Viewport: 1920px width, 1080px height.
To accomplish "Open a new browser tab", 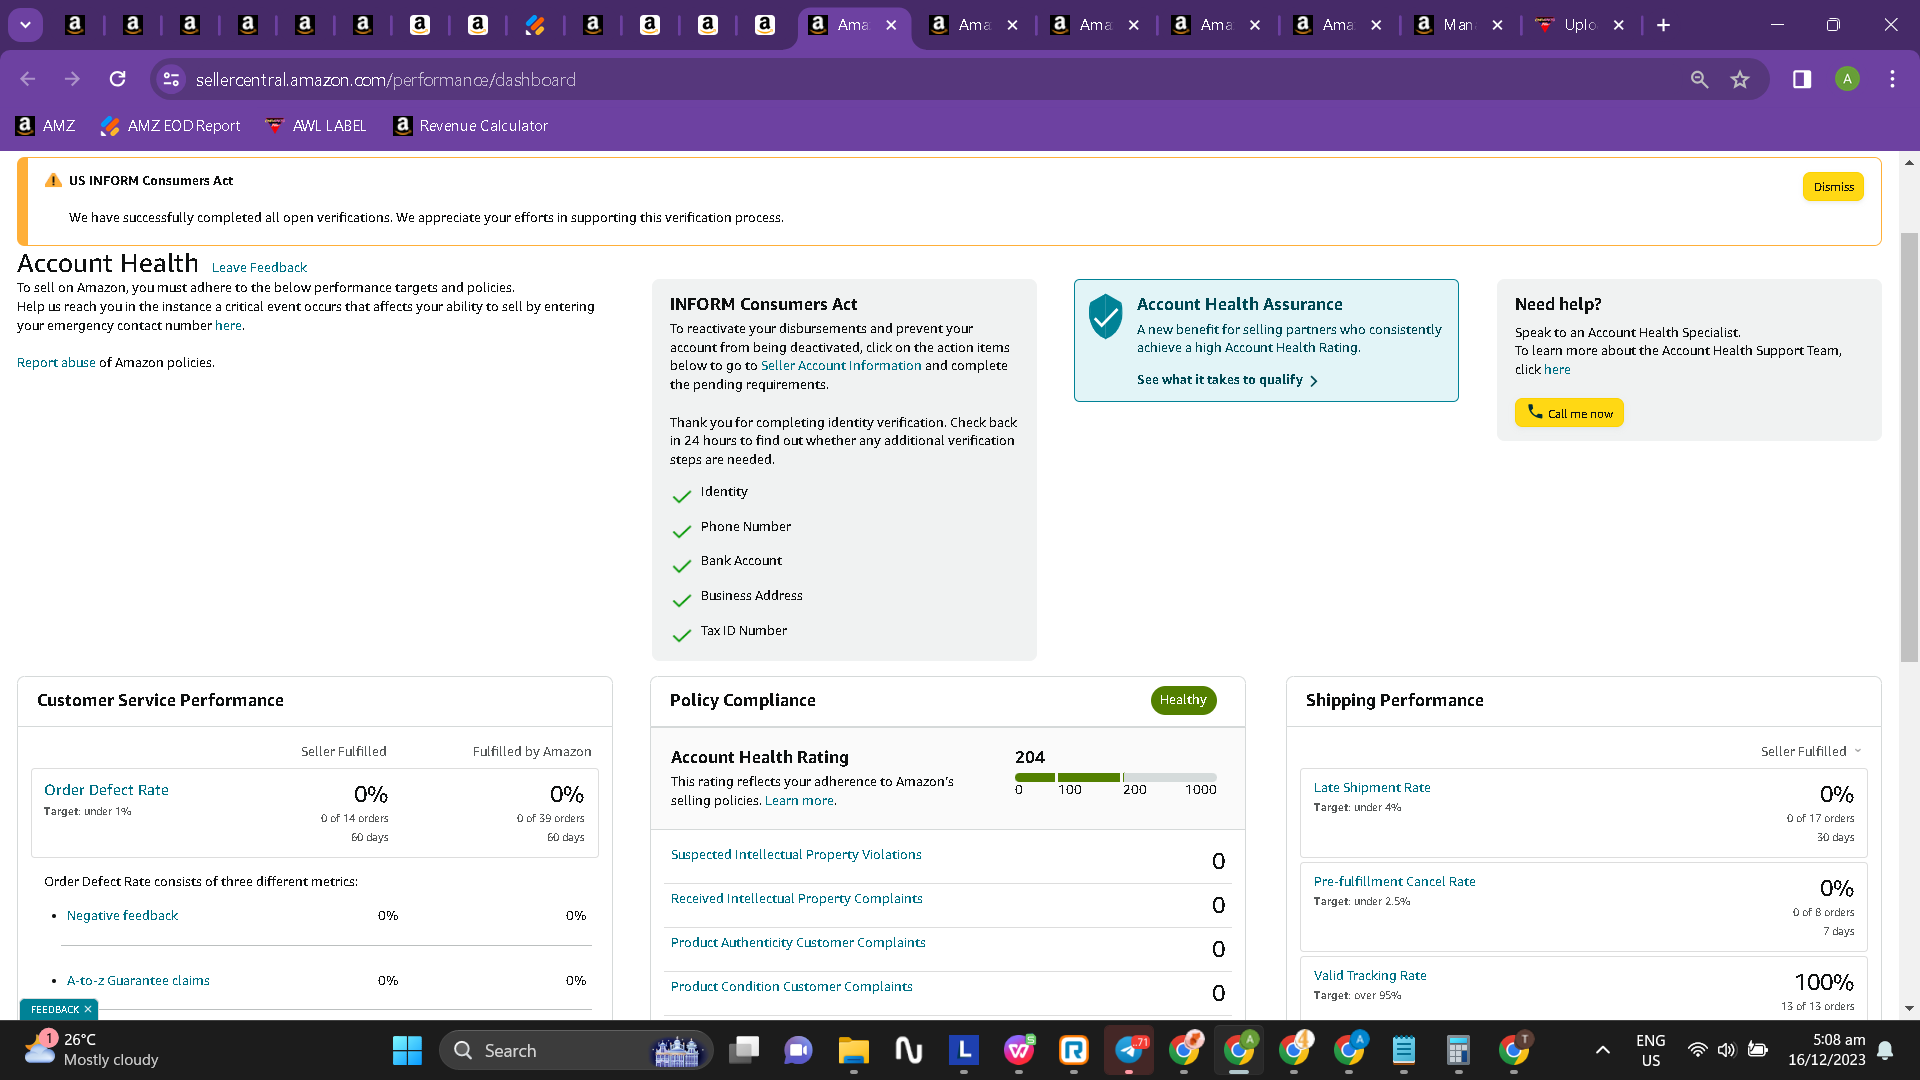I will pos(1663,25).
